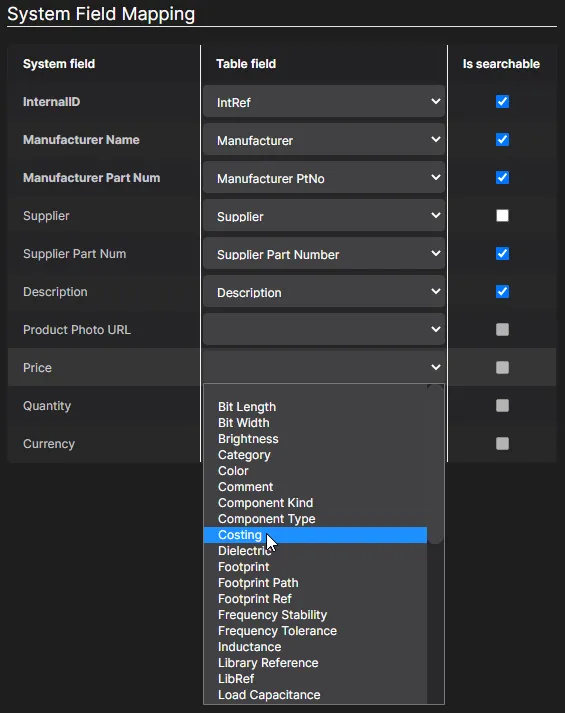Select the highlighted Costing option

(x=315, y=535)
